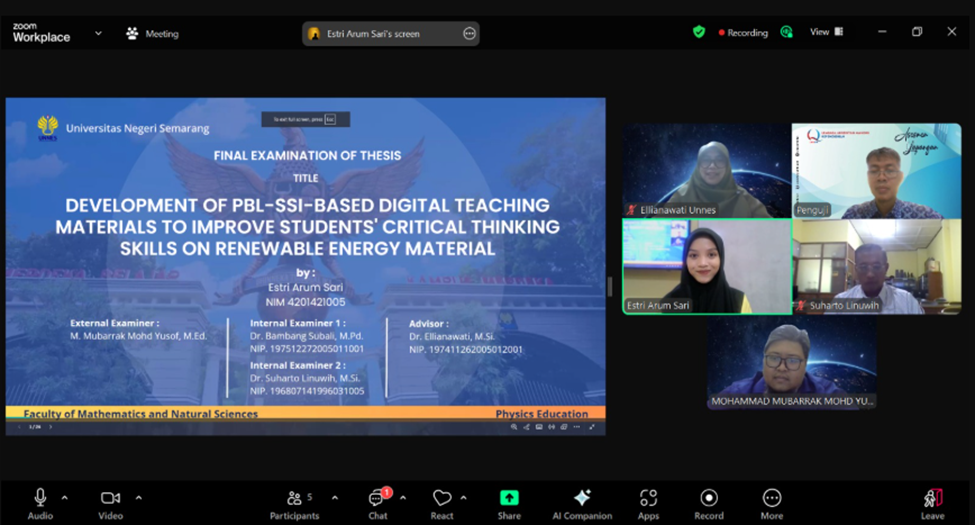Open the Participants list
Viewport: 975px width, 525px height.
[x=294, y=504]
